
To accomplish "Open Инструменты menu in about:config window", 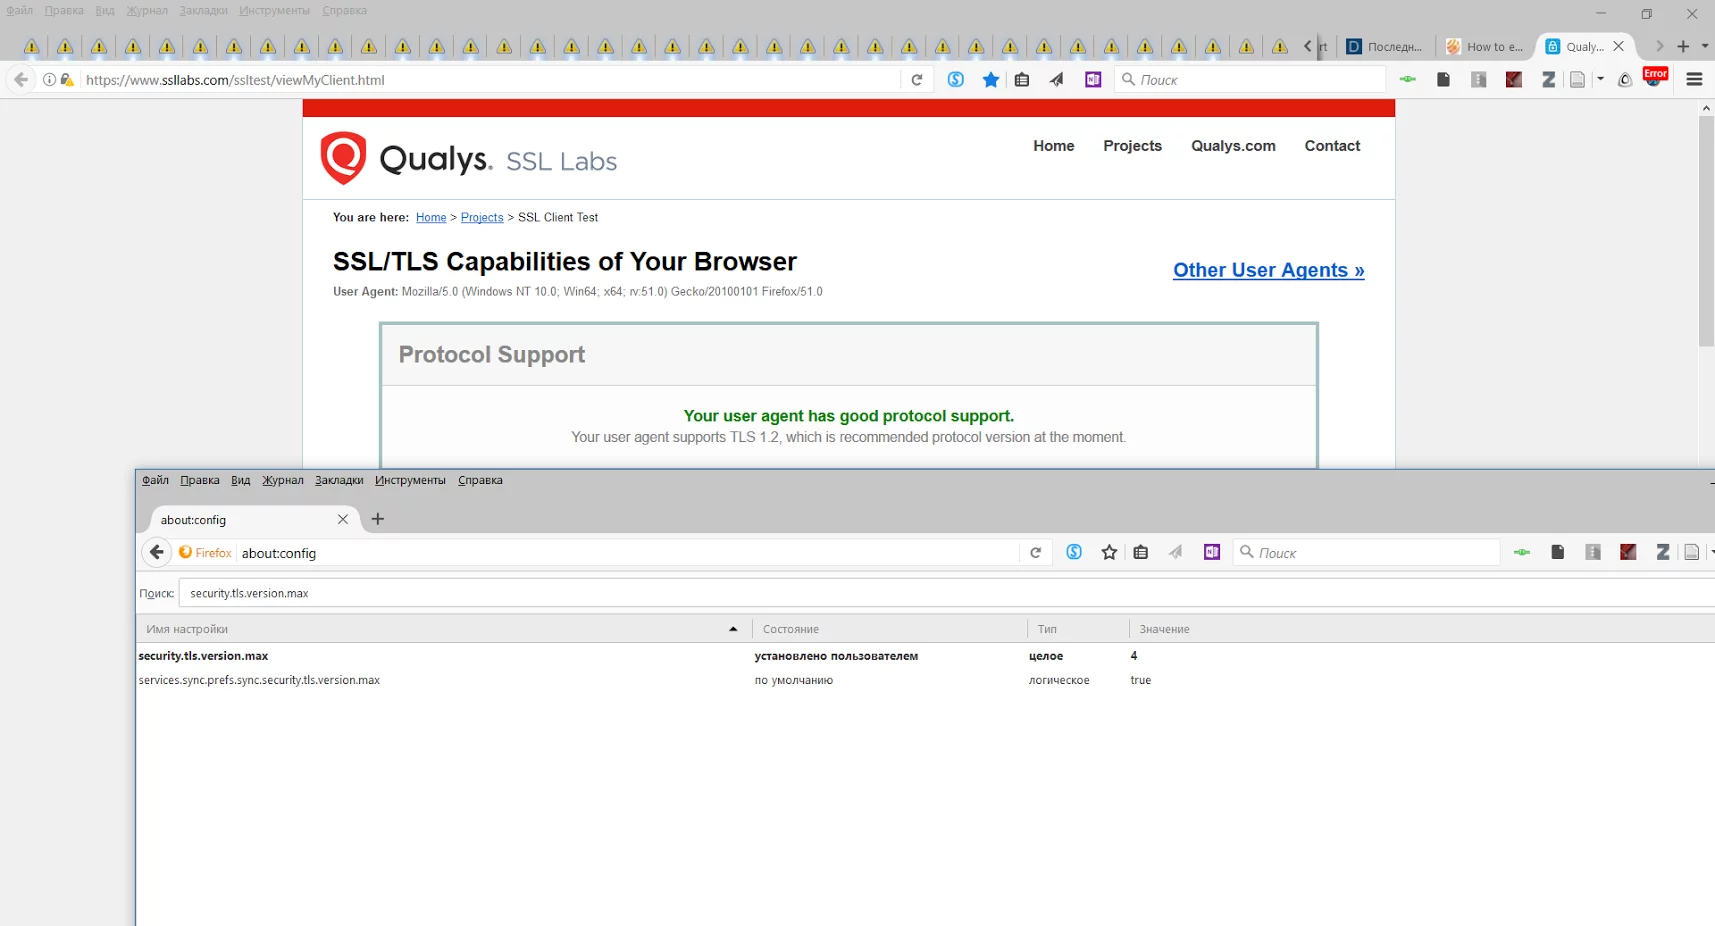I will [410, 480].
